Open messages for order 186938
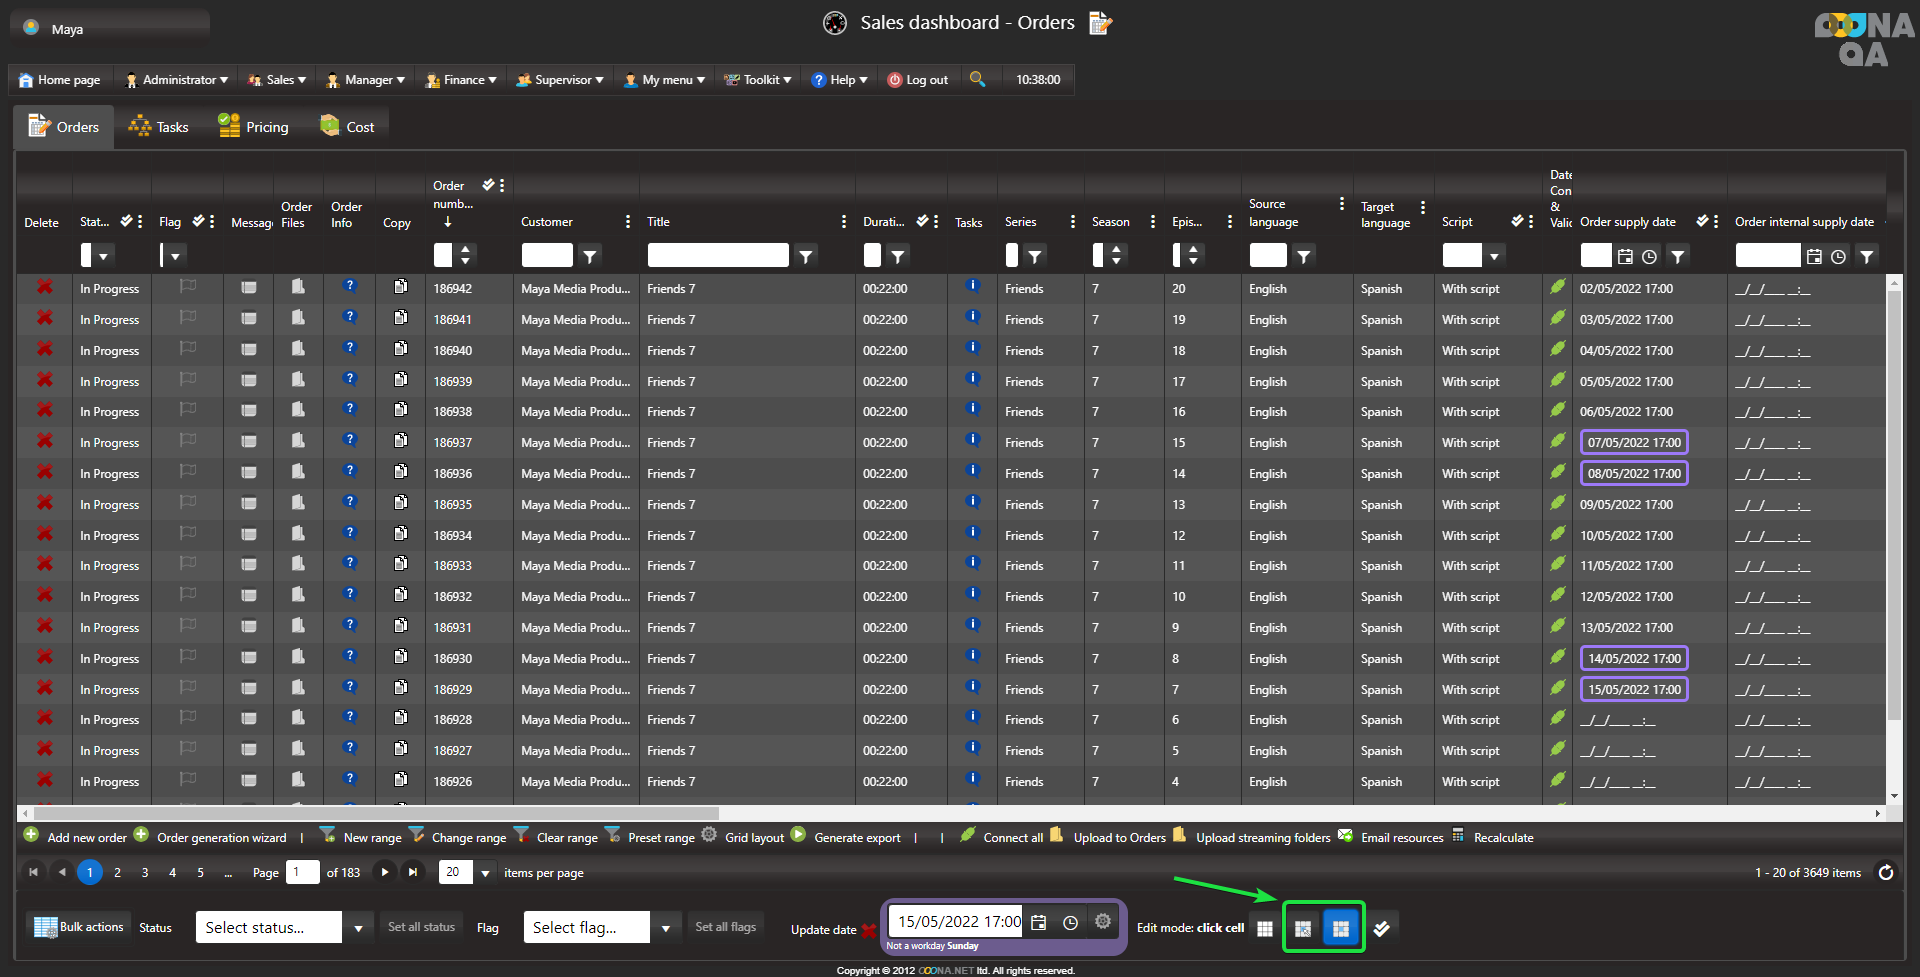 point(249,411)
